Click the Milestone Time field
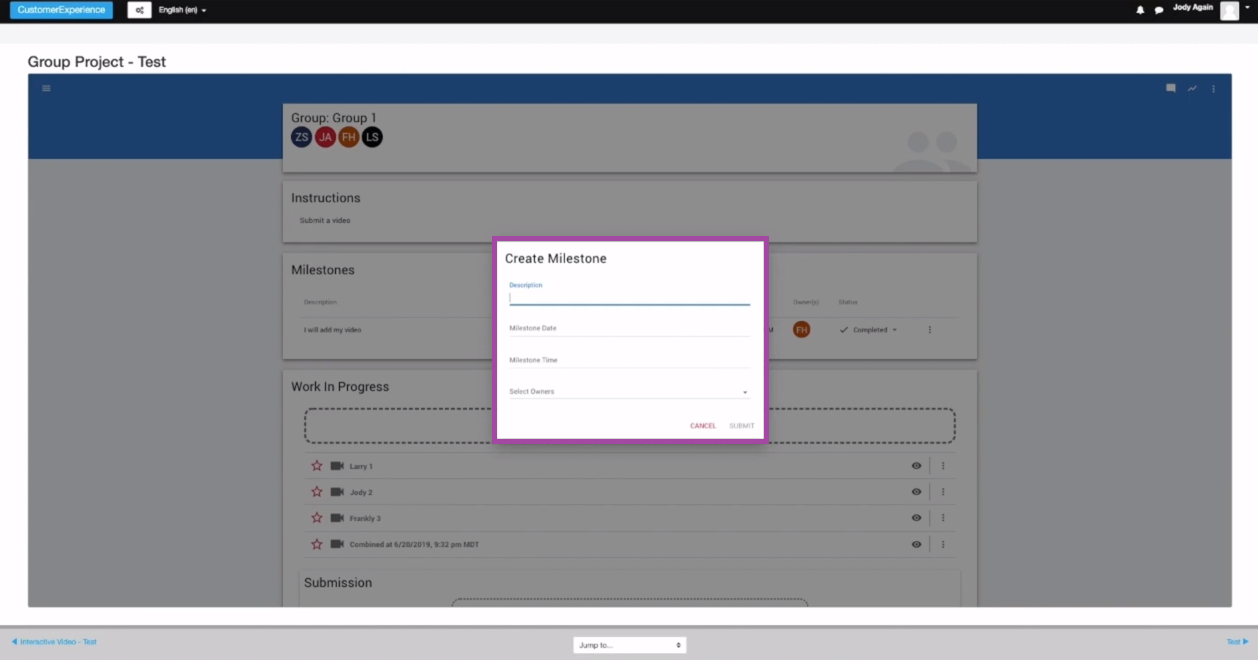Screen dimensions: 1258x660 click(x=629, y=360)
